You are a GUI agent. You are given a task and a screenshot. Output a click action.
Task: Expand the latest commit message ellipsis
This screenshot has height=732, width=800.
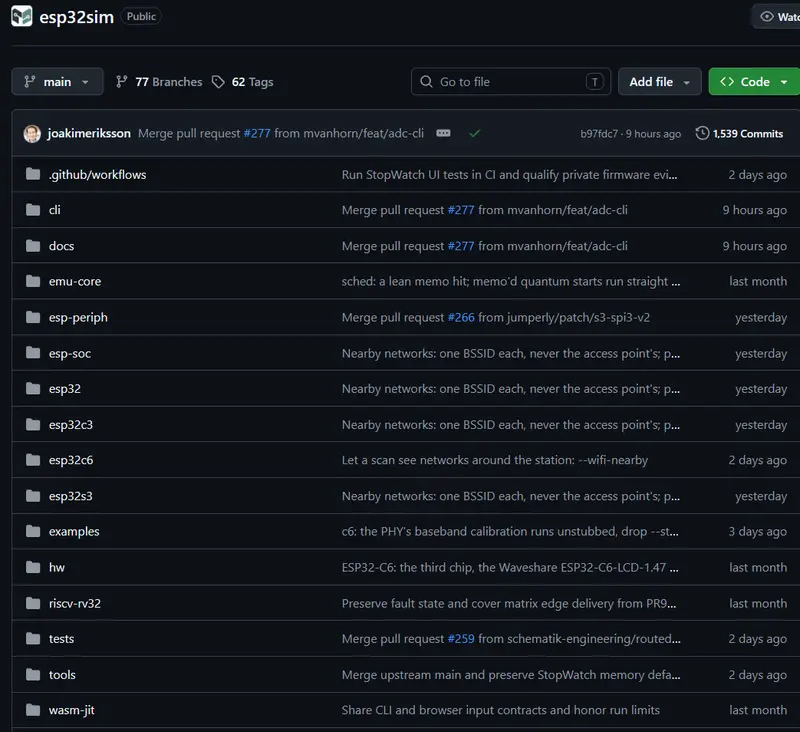tap(443, 133)
